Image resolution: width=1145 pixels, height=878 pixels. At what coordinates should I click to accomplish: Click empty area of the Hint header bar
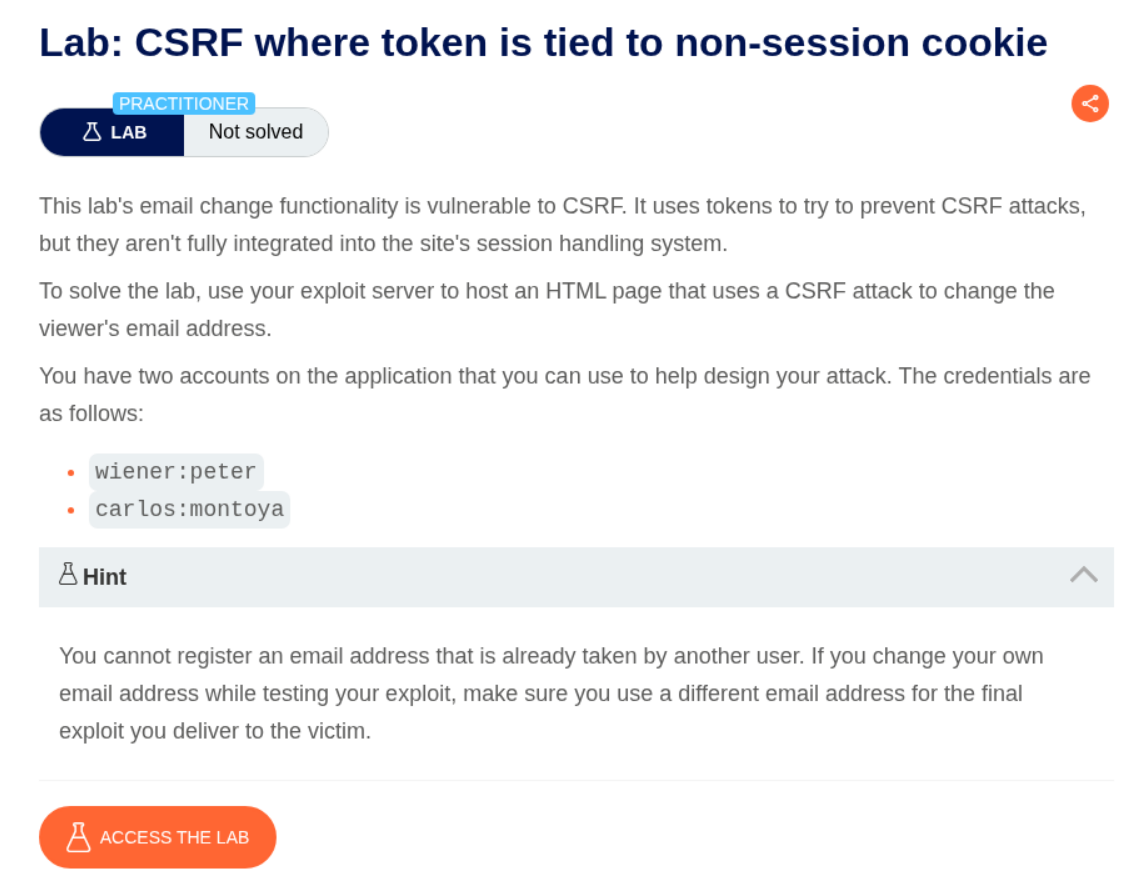click(600, 577)
